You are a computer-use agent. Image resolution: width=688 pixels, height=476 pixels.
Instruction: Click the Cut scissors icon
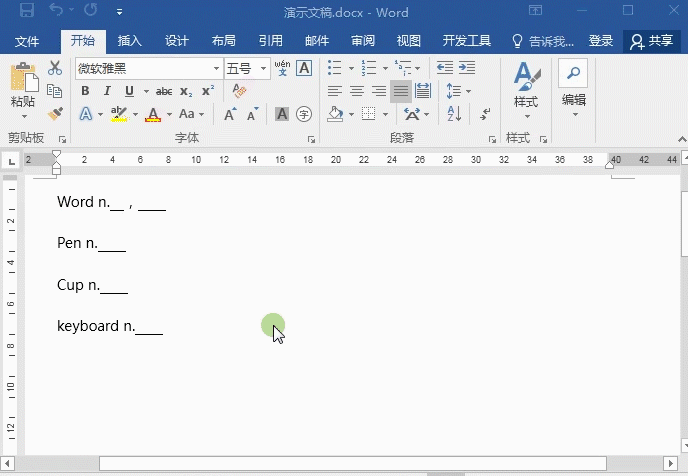click(x=55, y=68)
